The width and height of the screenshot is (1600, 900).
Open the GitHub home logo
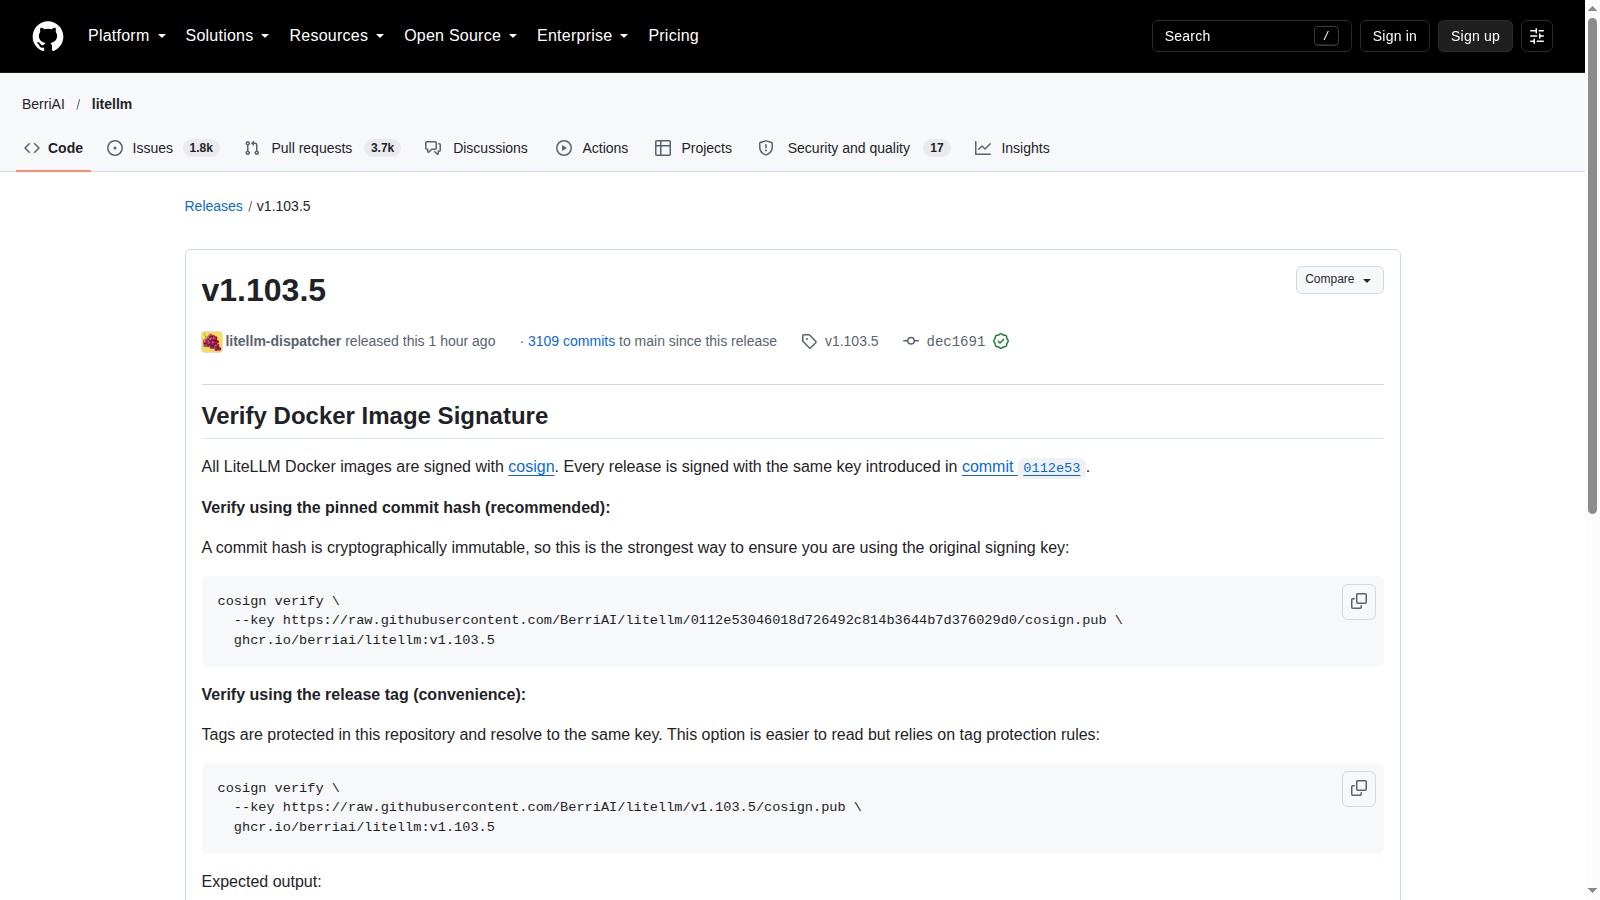(x=48, y=36)
